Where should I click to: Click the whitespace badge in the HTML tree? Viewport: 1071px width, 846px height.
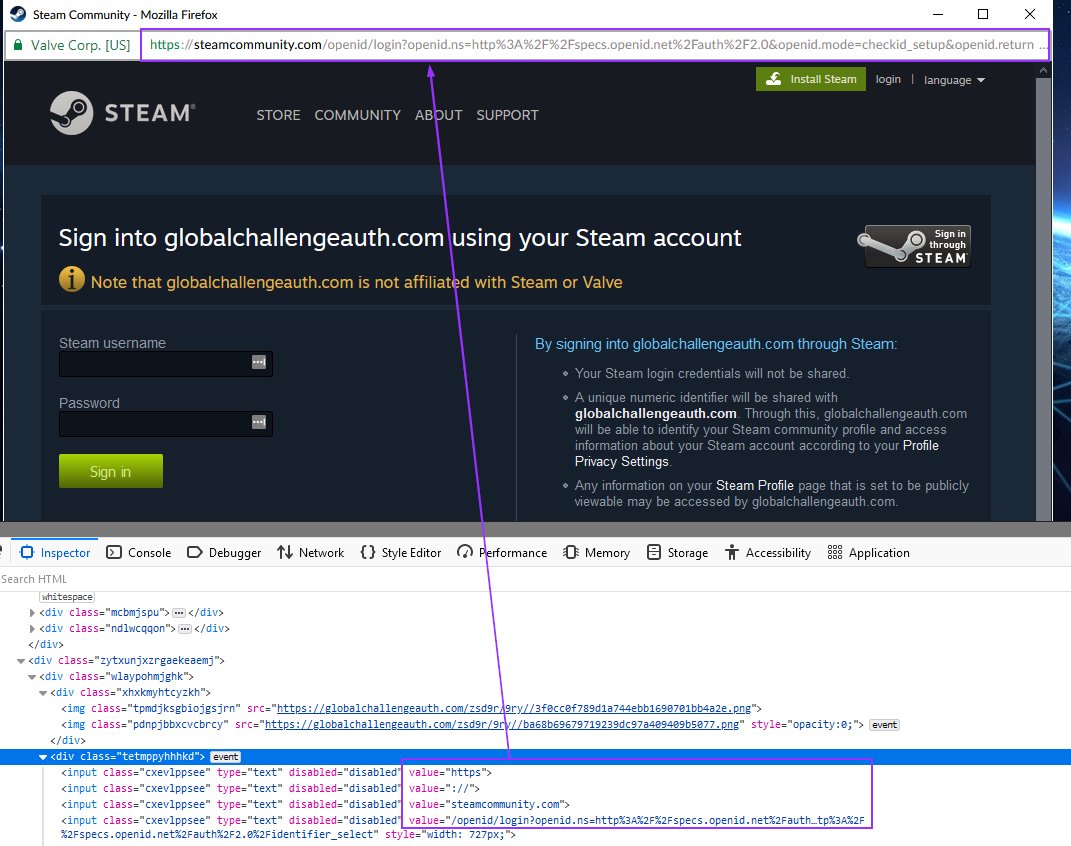pyautogui.click(x=67, y=597)
